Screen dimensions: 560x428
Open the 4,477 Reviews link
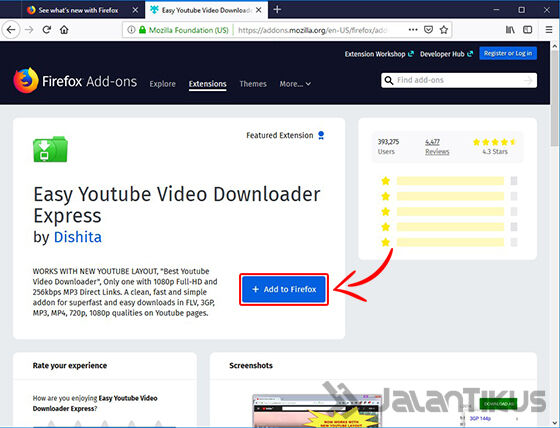pyautogui.click(x=437, y=147)
